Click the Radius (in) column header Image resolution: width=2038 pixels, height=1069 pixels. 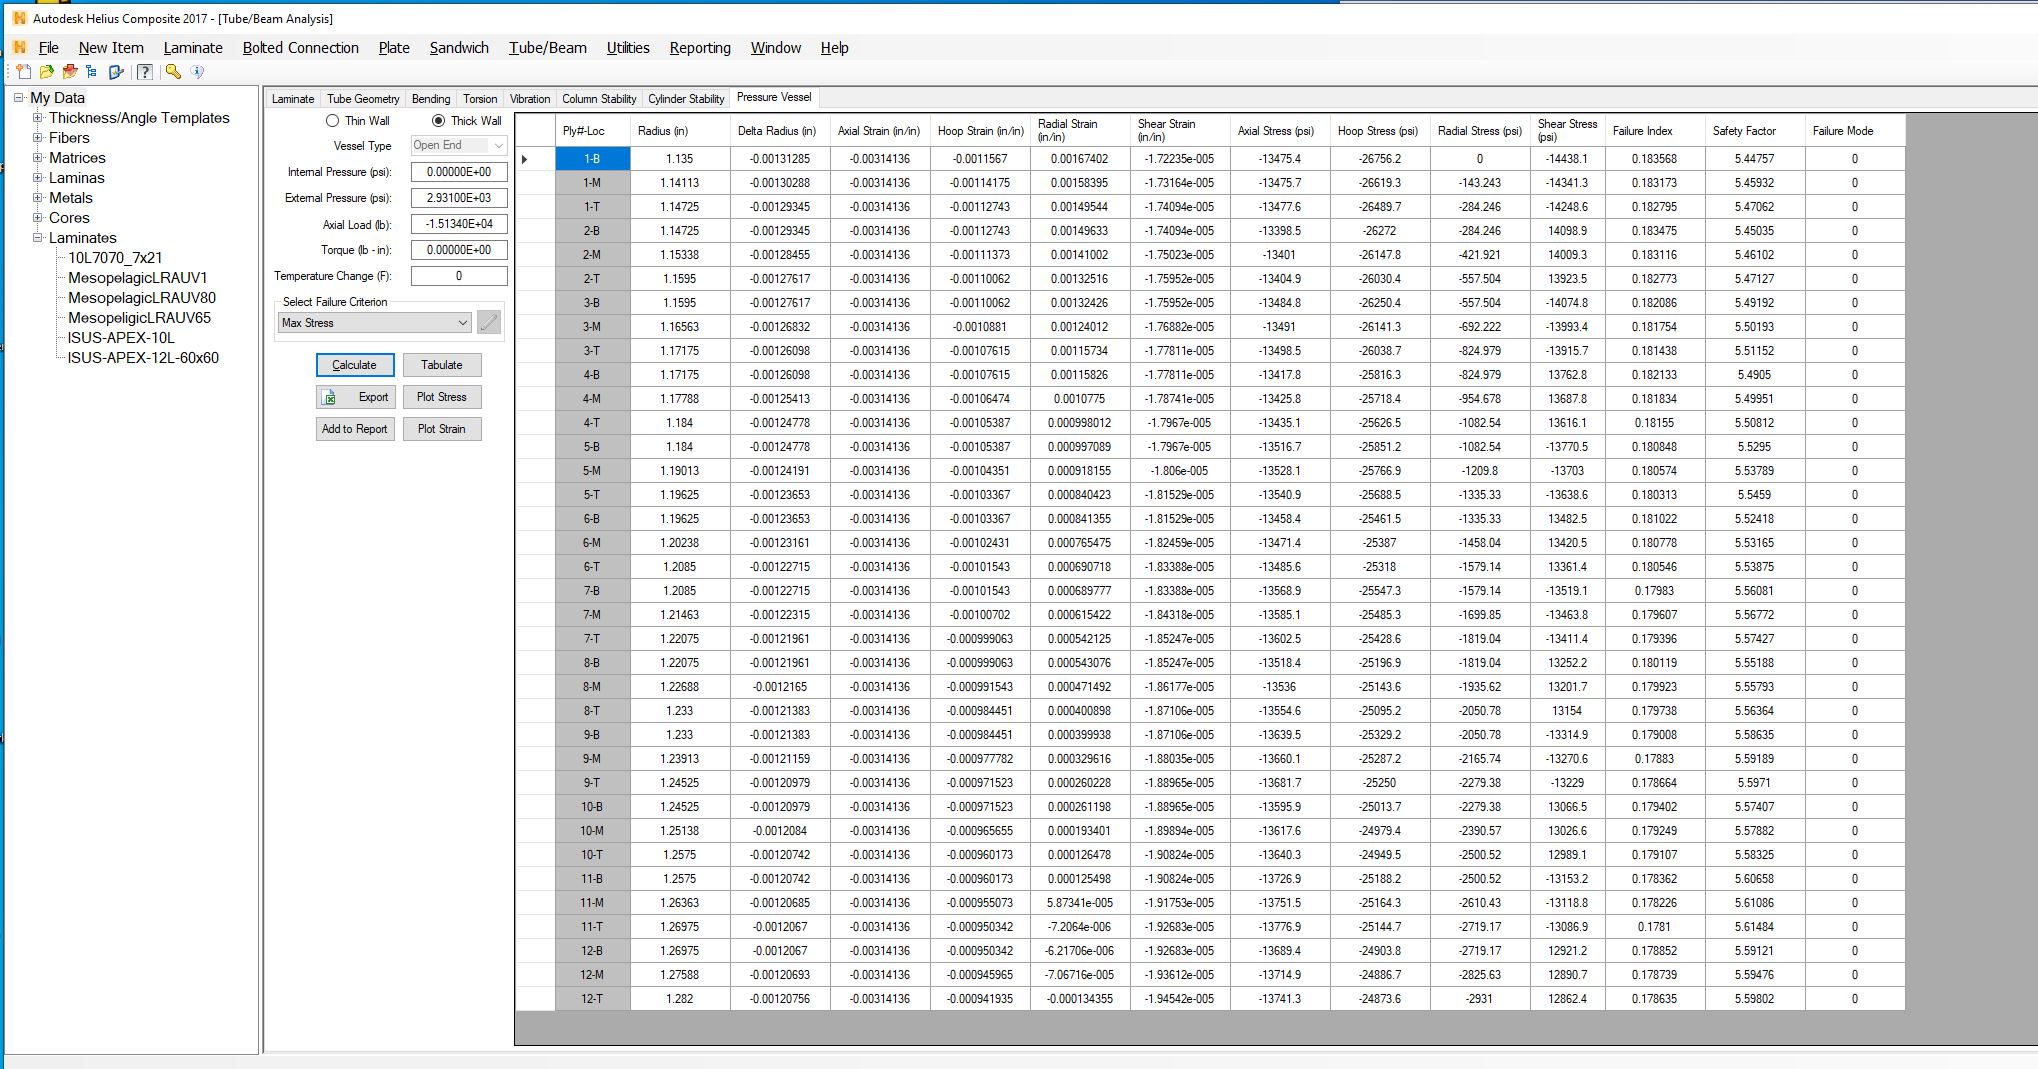680,131
